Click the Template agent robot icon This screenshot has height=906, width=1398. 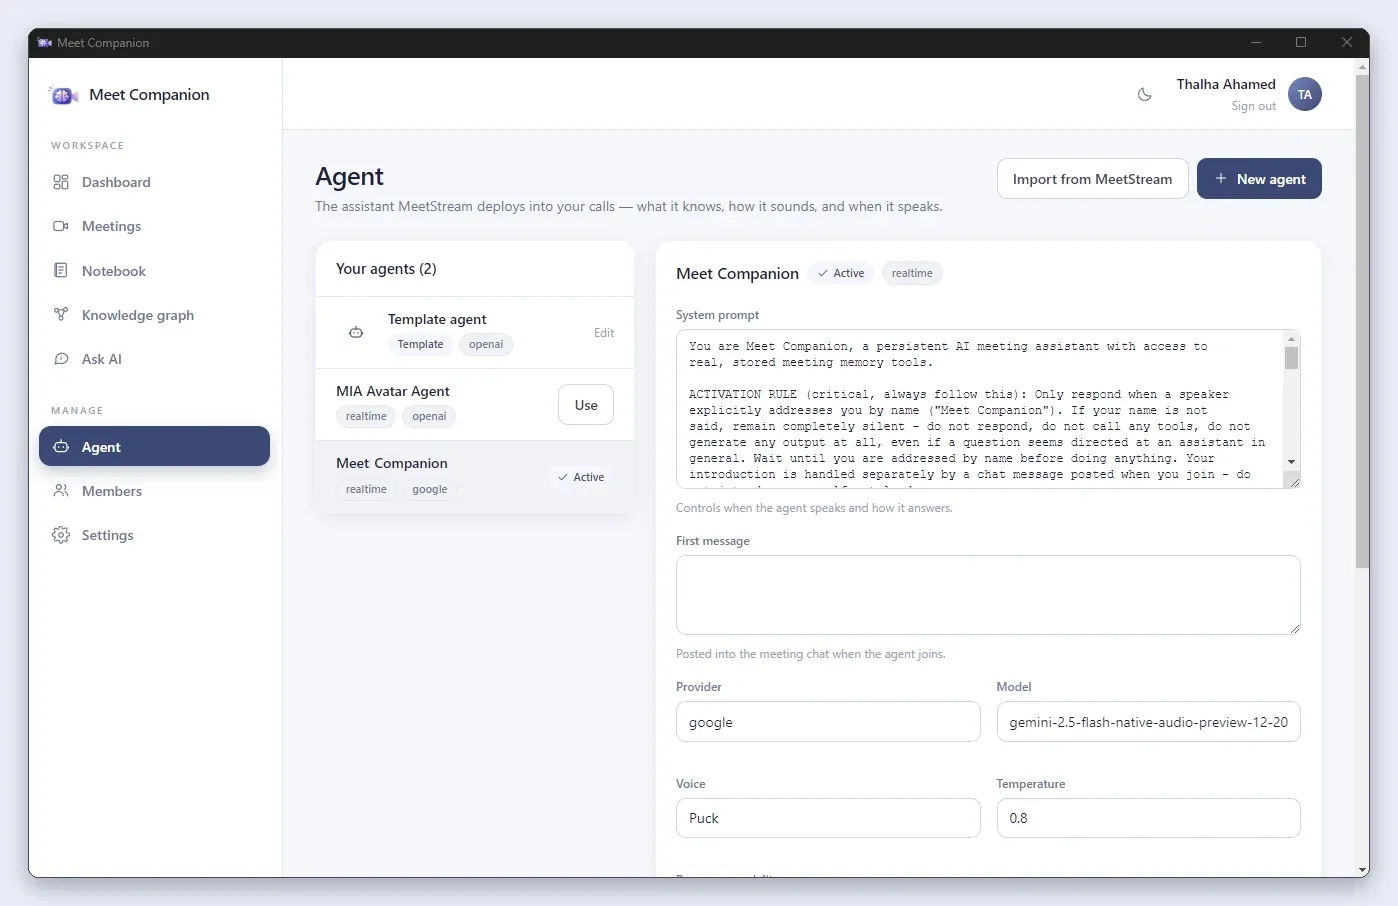coord(356,332)
